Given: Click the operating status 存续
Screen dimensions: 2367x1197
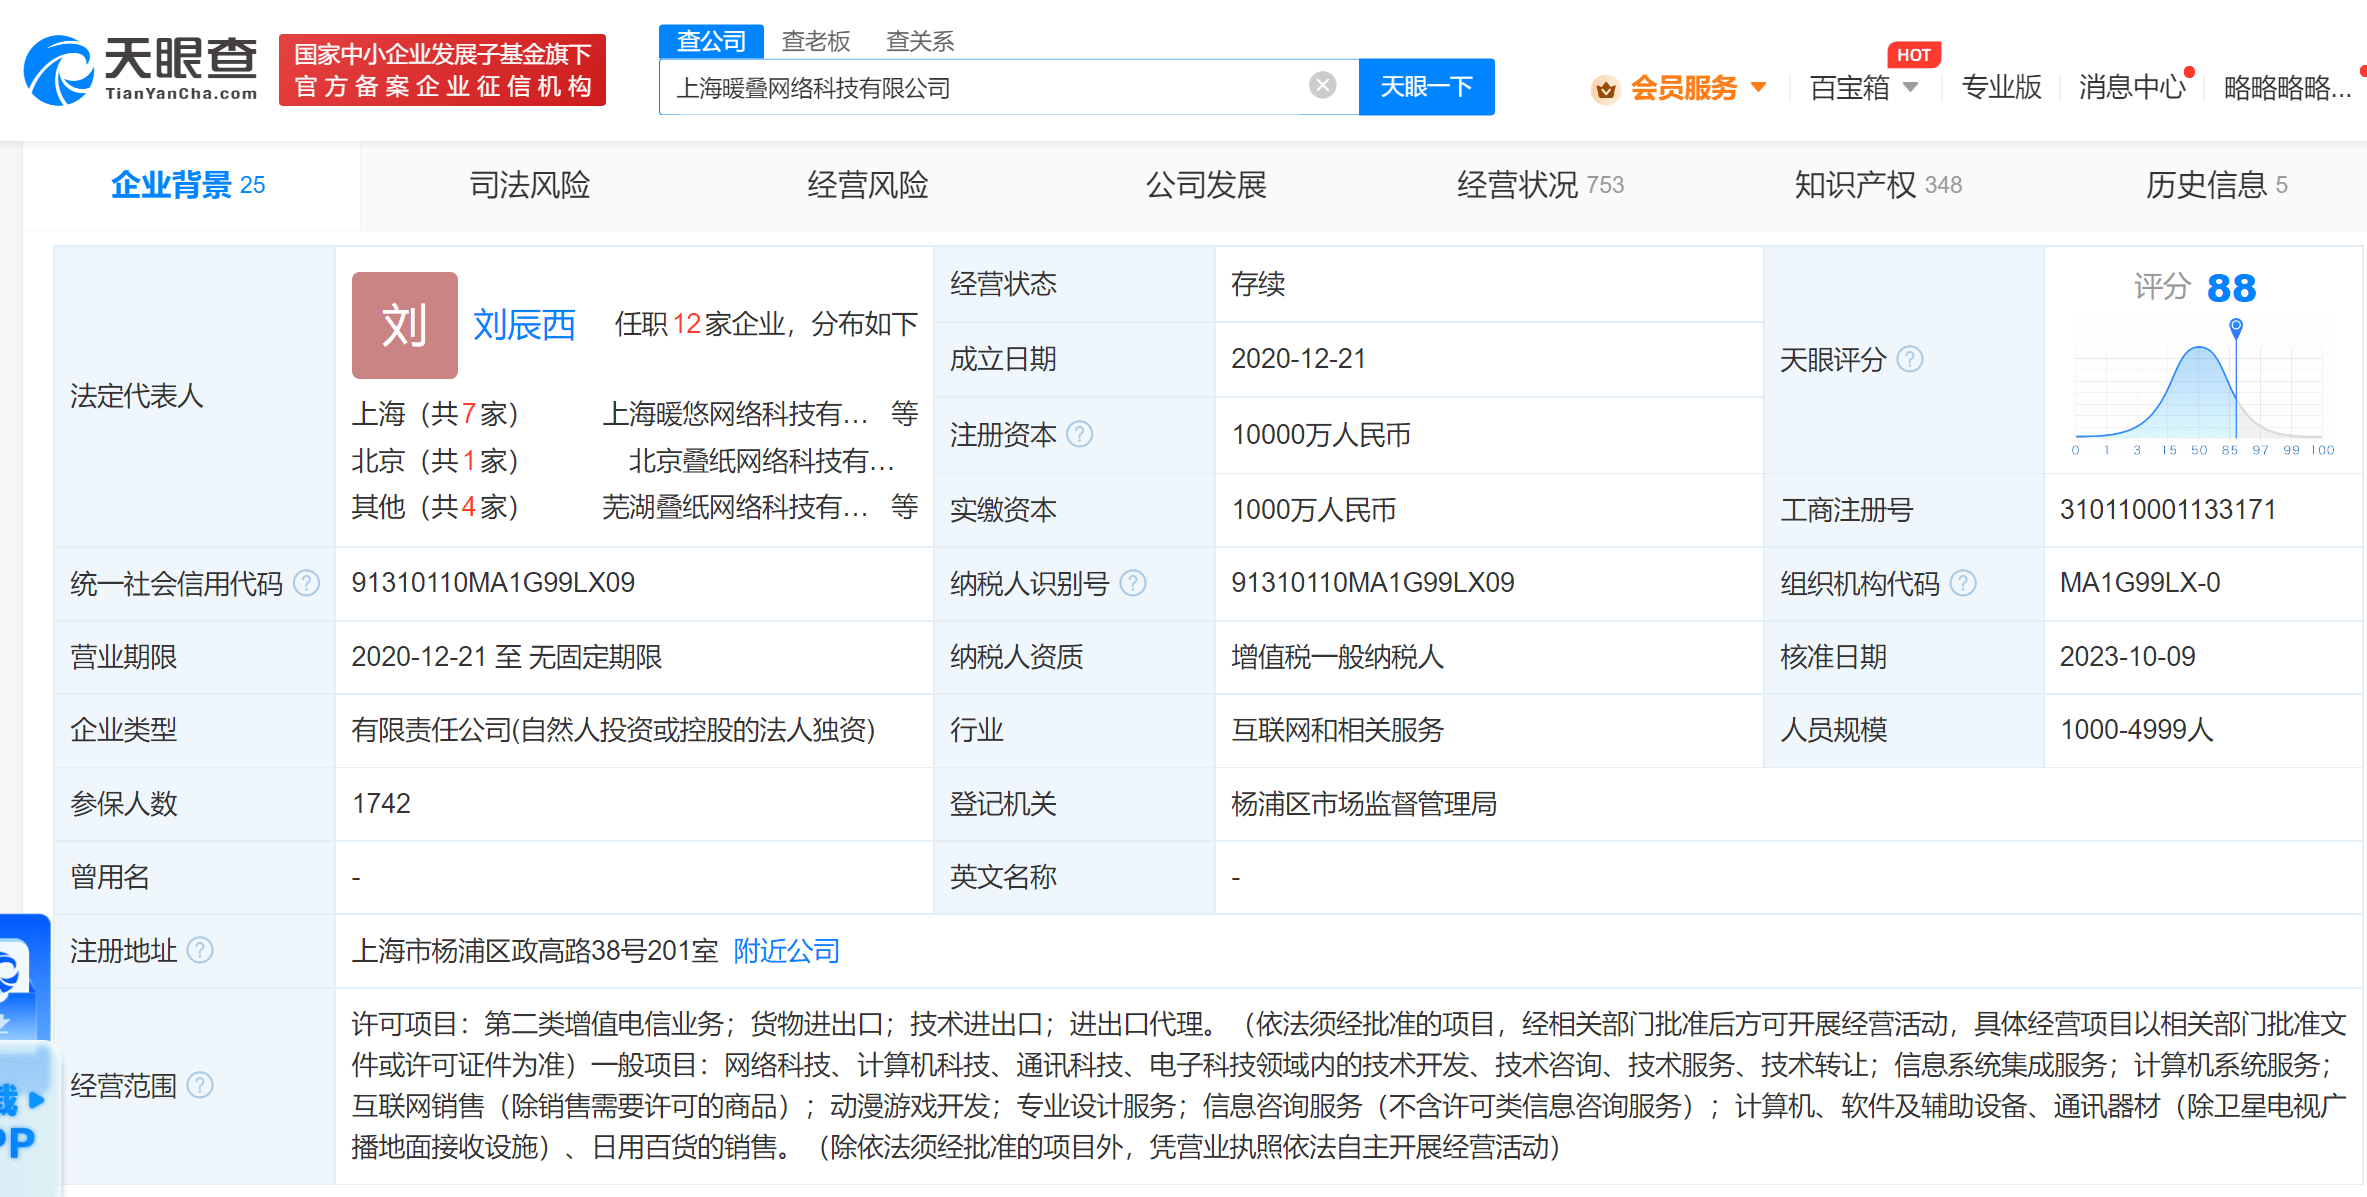Looking at the screenshot, I should [x=1257, y=284].
